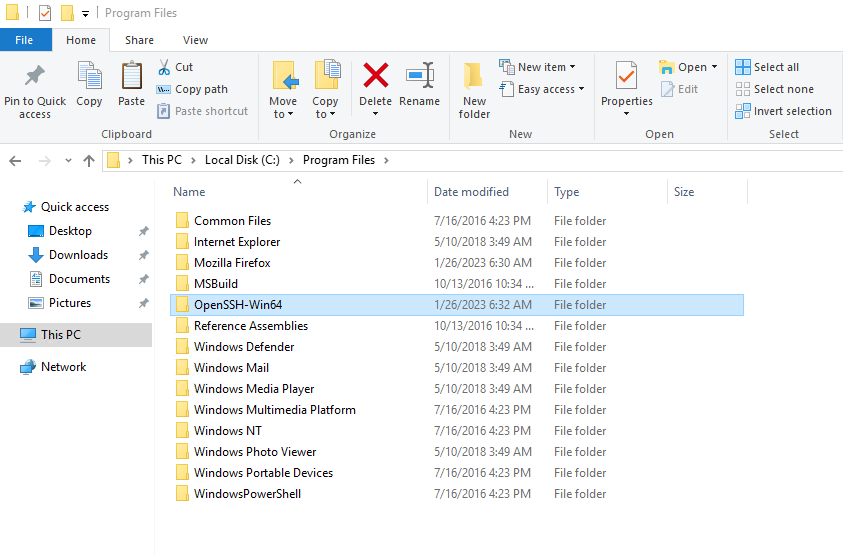Click the Paste clipboard icon
843x555 pixels.
point(132,75)
